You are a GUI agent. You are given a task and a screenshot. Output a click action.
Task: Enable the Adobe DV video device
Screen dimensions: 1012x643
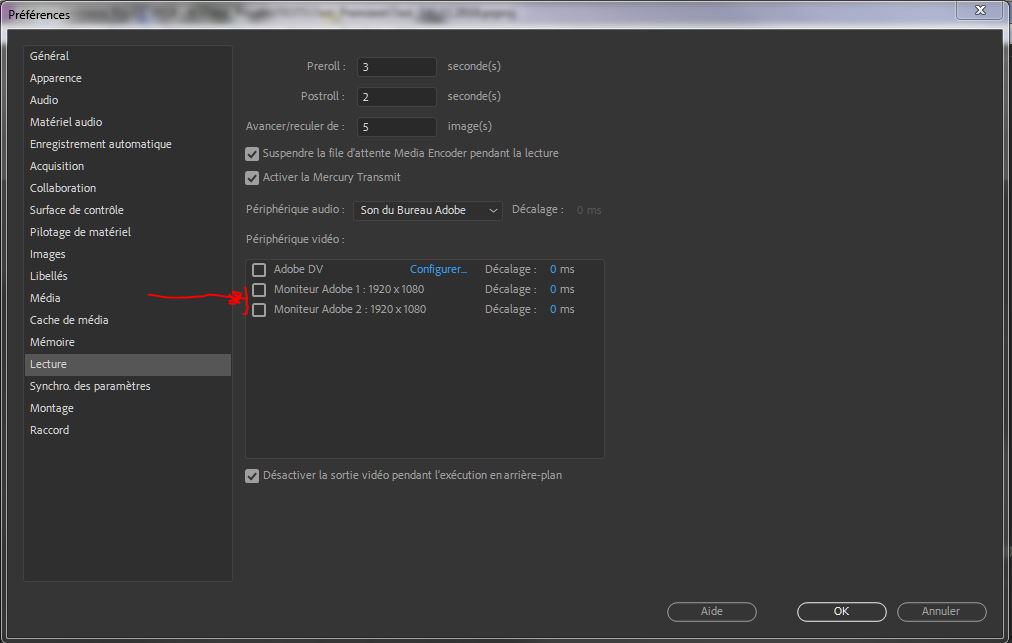(x=259, y=270)
